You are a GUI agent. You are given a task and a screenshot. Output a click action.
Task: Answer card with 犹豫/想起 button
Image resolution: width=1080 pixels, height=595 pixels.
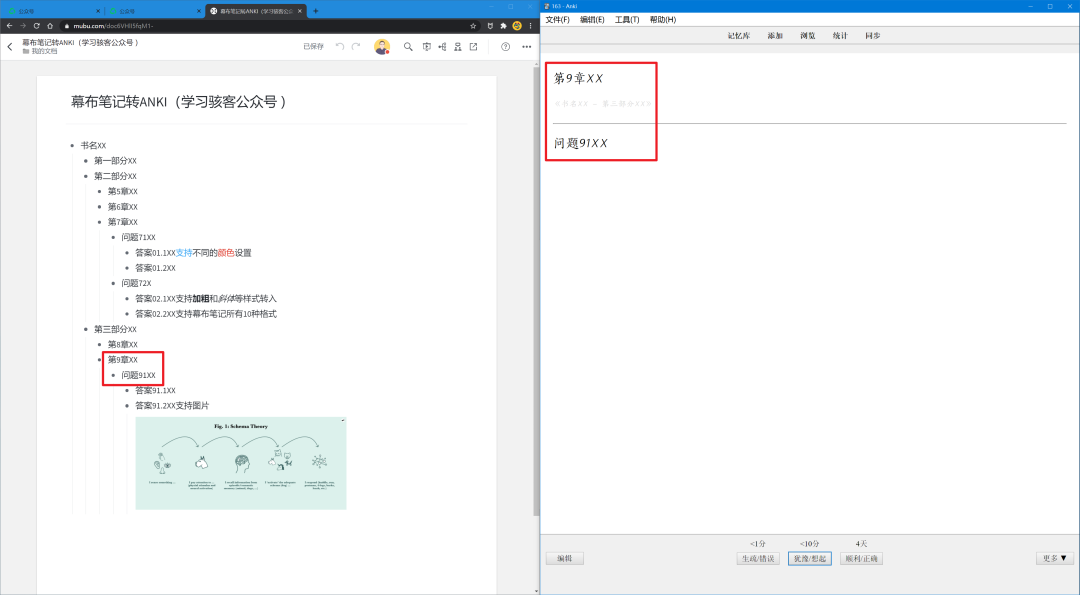(809, 559)
